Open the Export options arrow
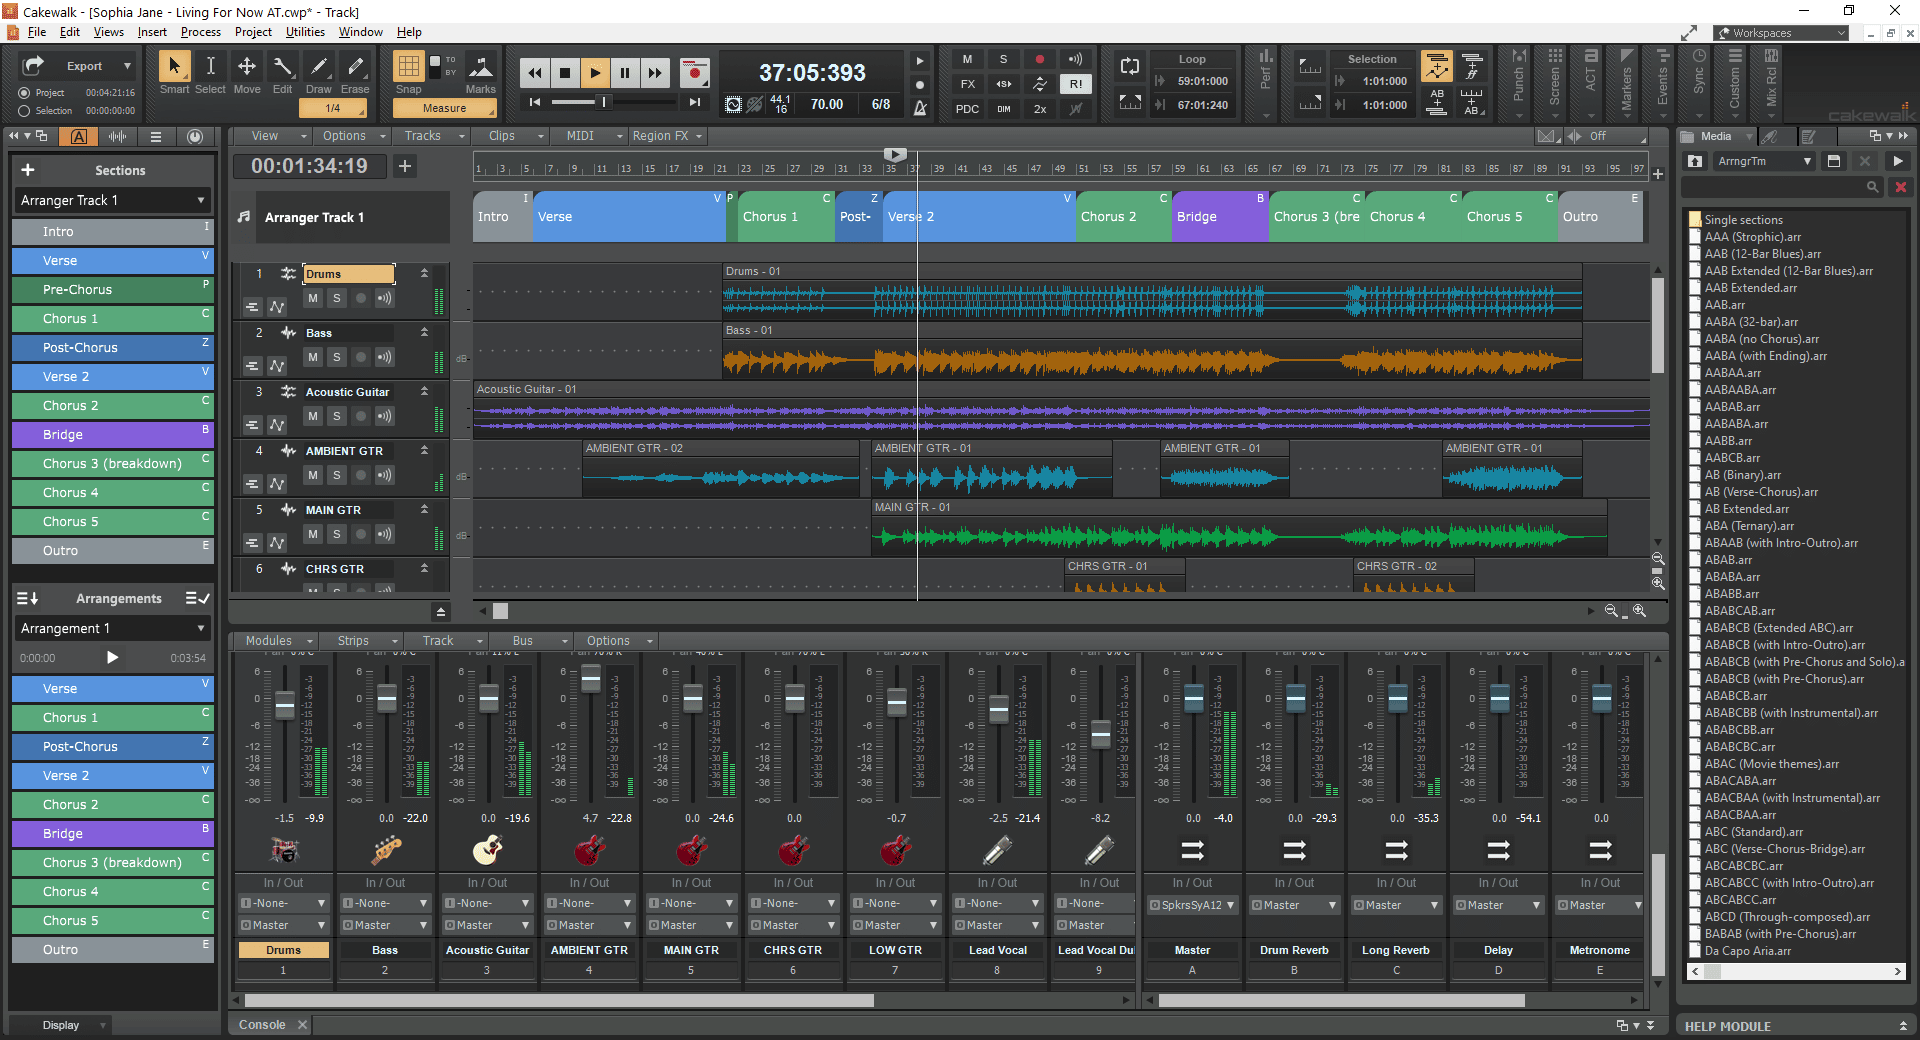The width and height of the screenshot is (1920, 1040). pyautogui.click(x=127, y=66)
